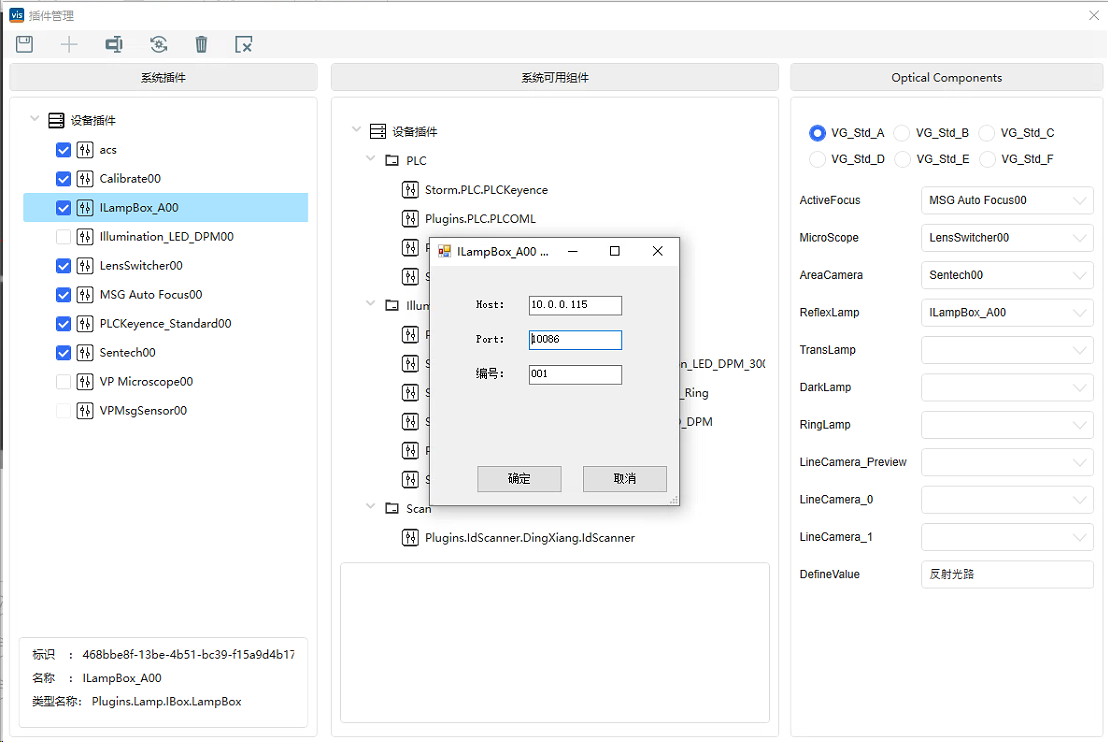Click the 确定 button in the dialog
Screen dimensions: 1108x742
click(519, 479)
